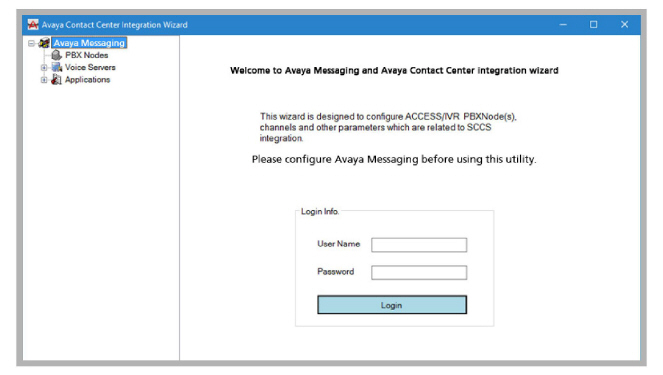
Task: Expand the Voice Servers node
Action: tap(44, 68)
